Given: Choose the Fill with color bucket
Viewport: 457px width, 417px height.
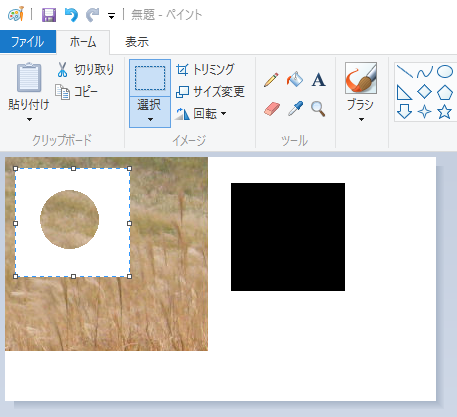Looking at the screenshot, I should [295, 80].
